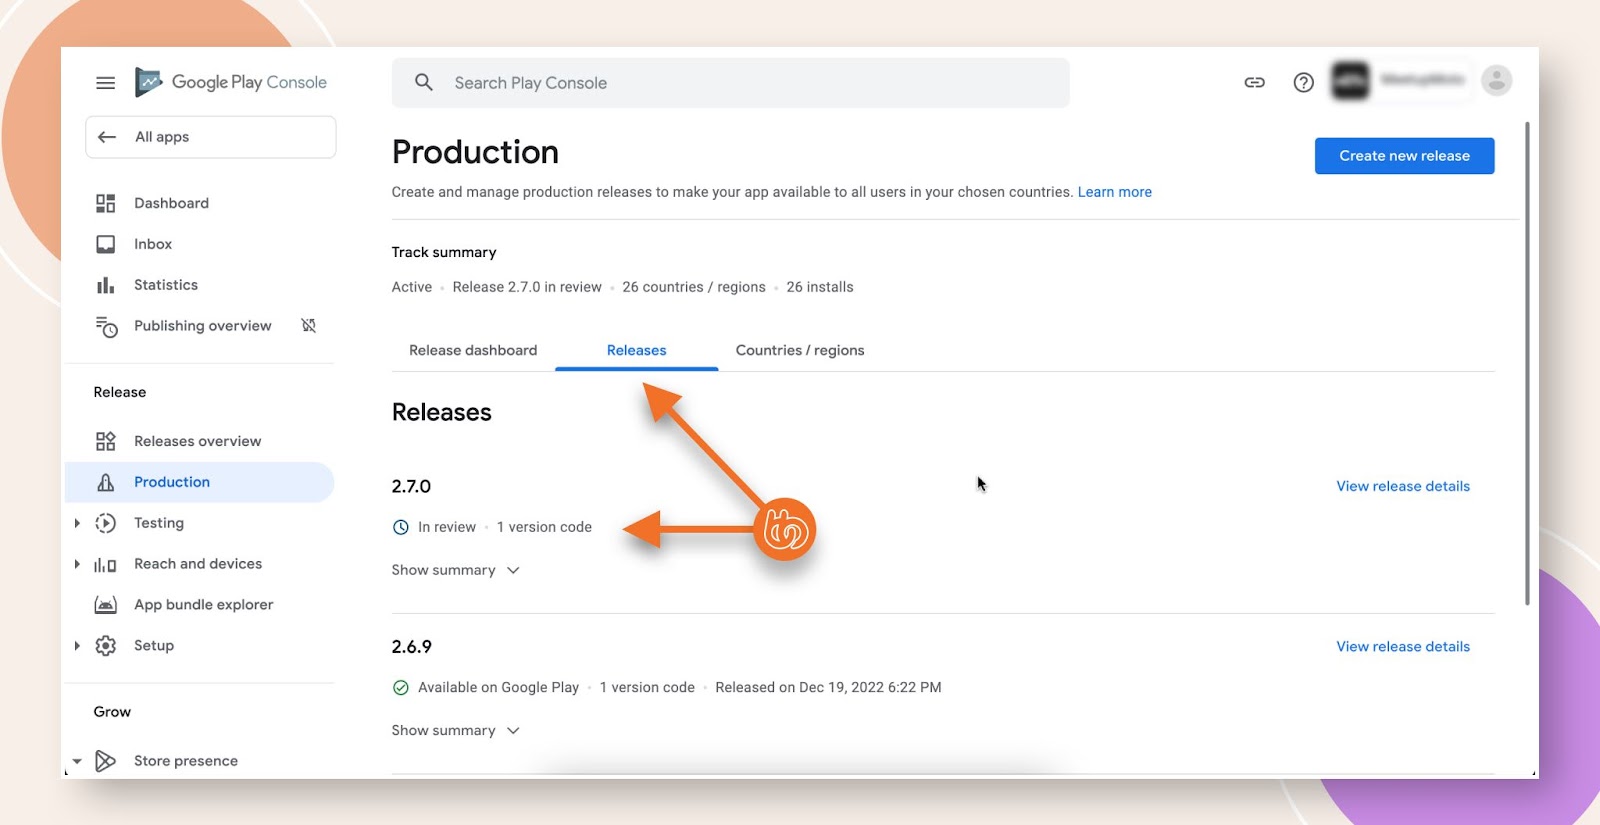
Task: Click the Dashboard sidebar icon
Action: coord(105,203)
